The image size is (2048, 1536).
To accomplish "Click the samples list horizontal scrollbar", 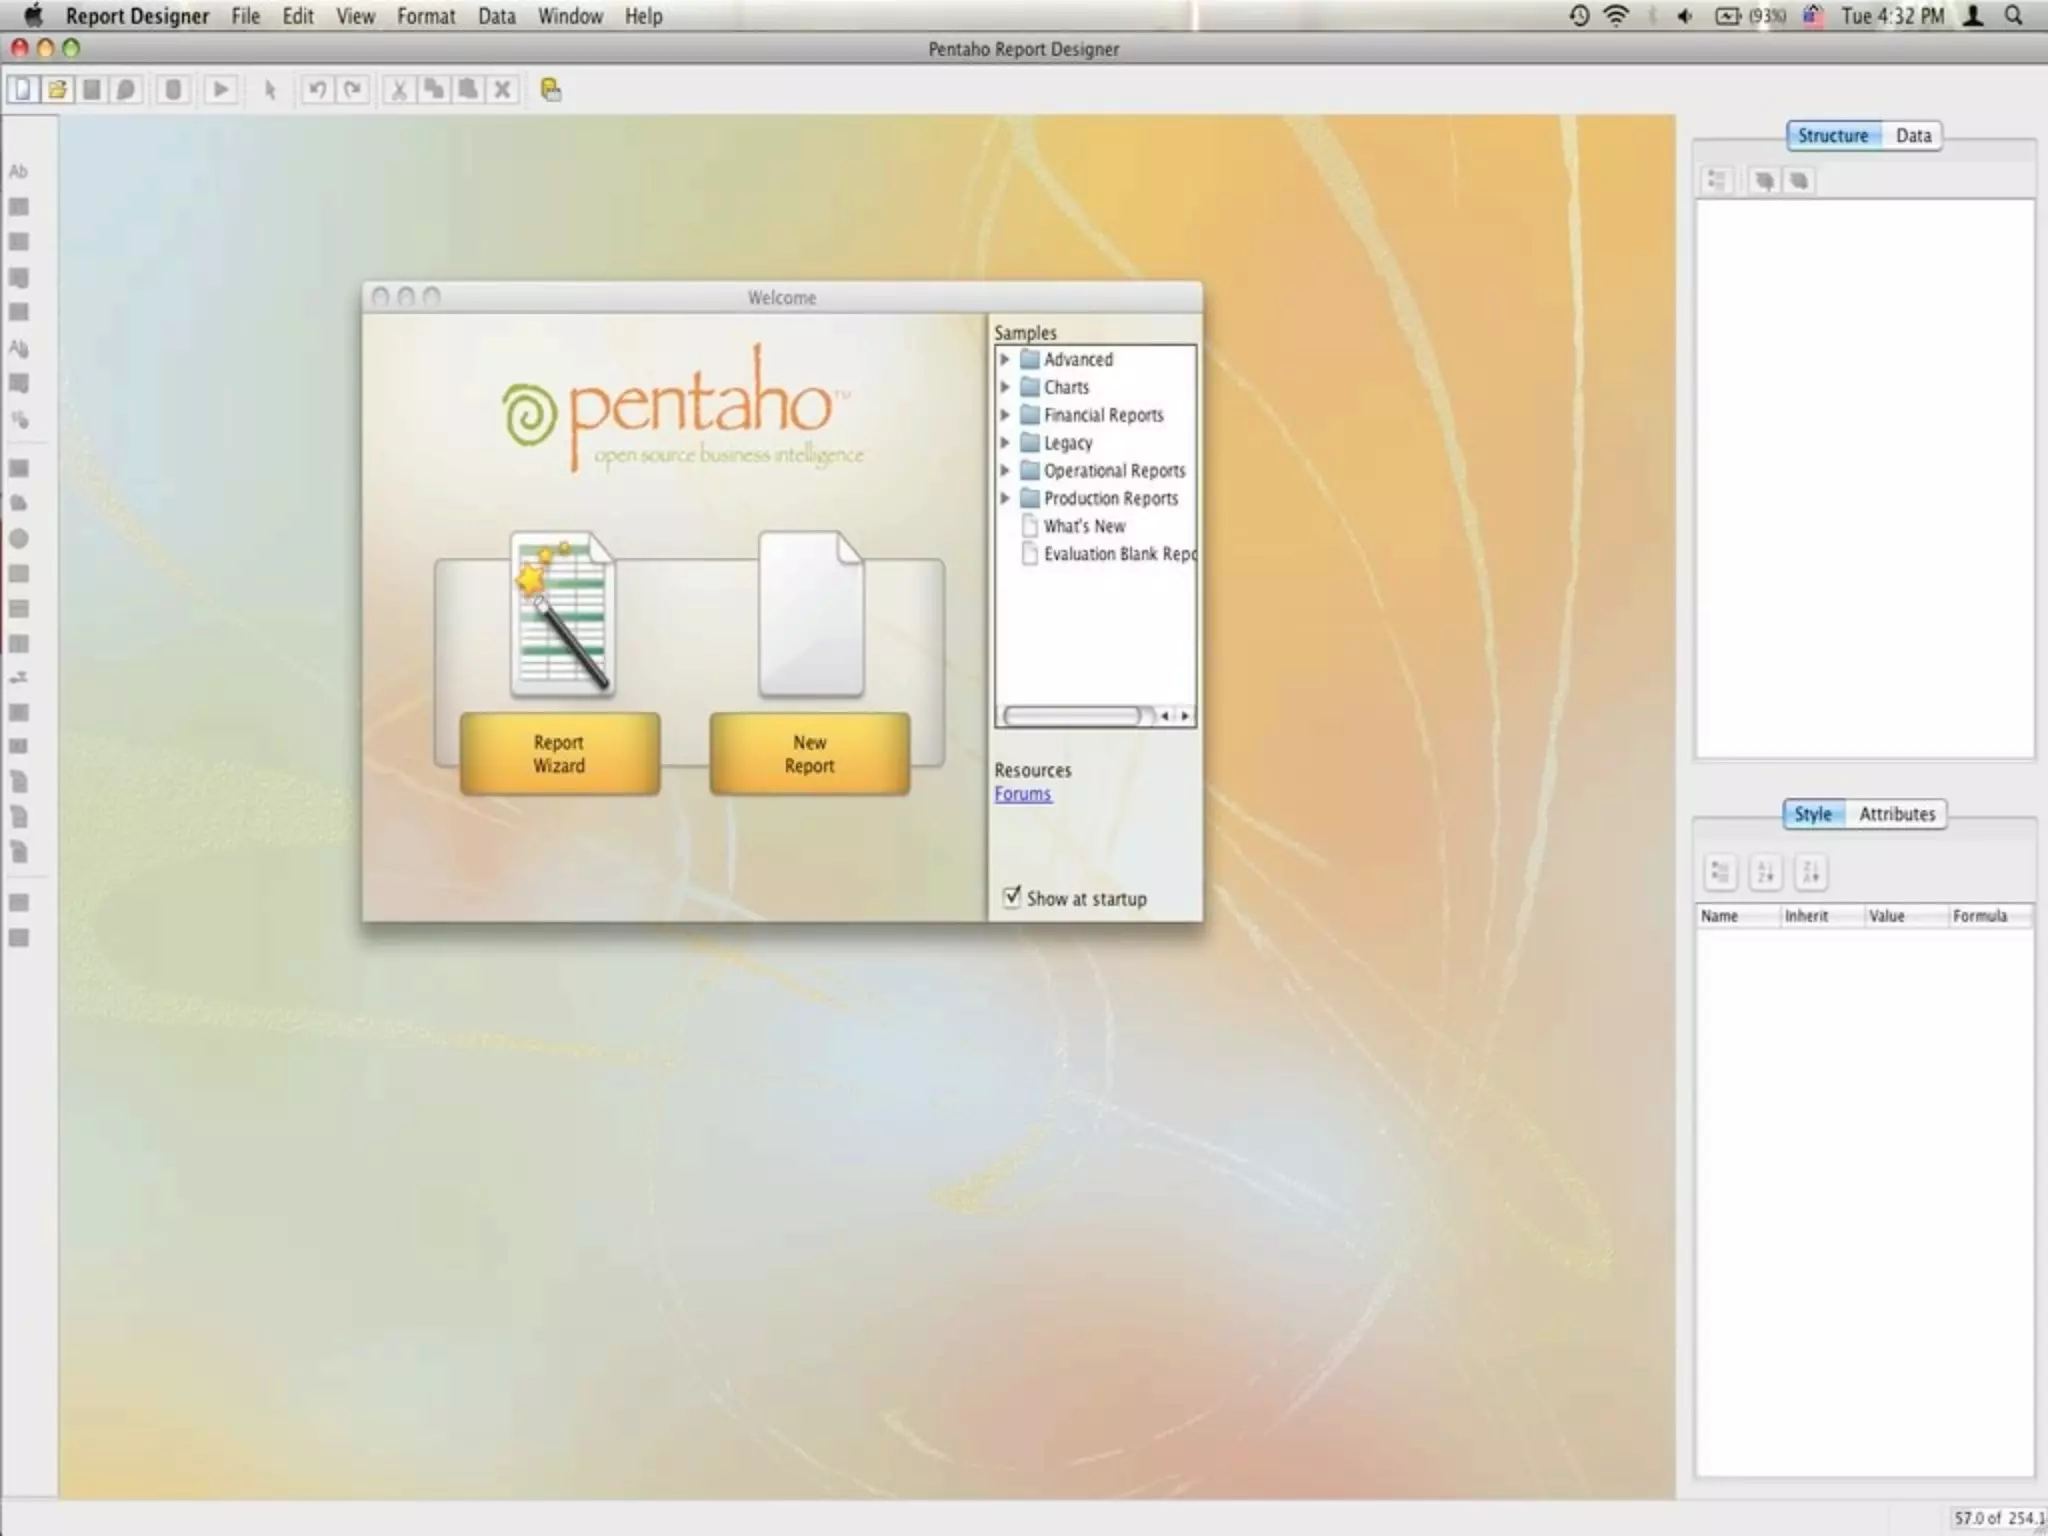I will click(1072, 716).
